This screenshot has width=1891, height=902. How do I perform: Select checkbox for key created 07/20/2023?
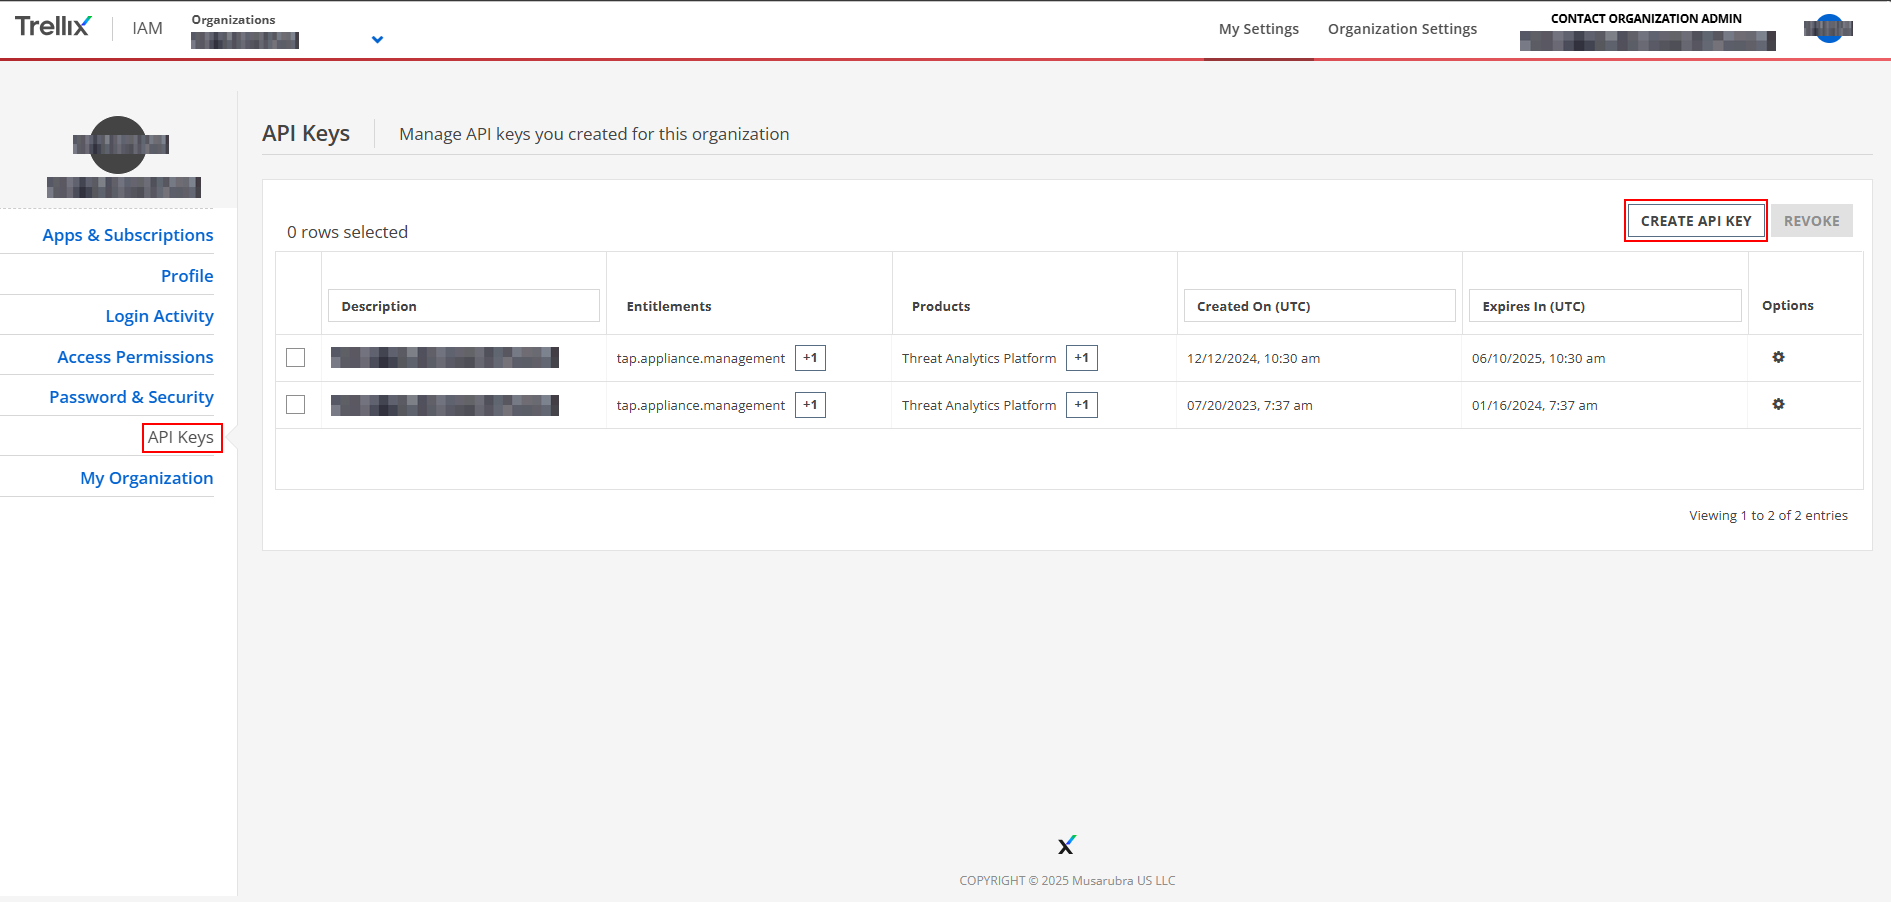(296, 405)
